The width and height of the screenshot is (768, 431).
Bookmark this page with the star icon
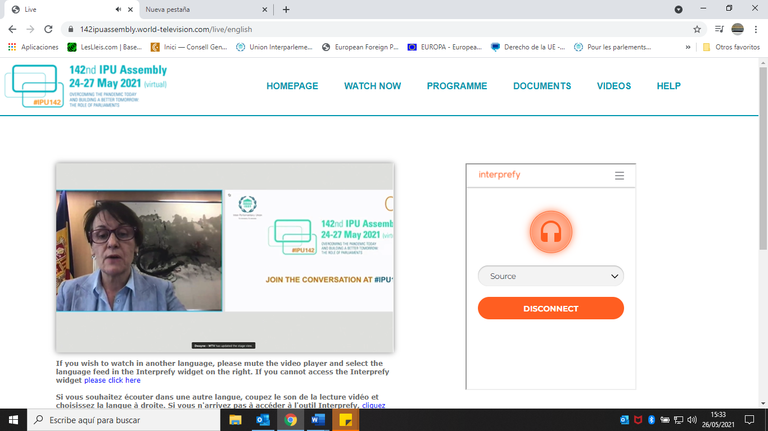point(697,29)
